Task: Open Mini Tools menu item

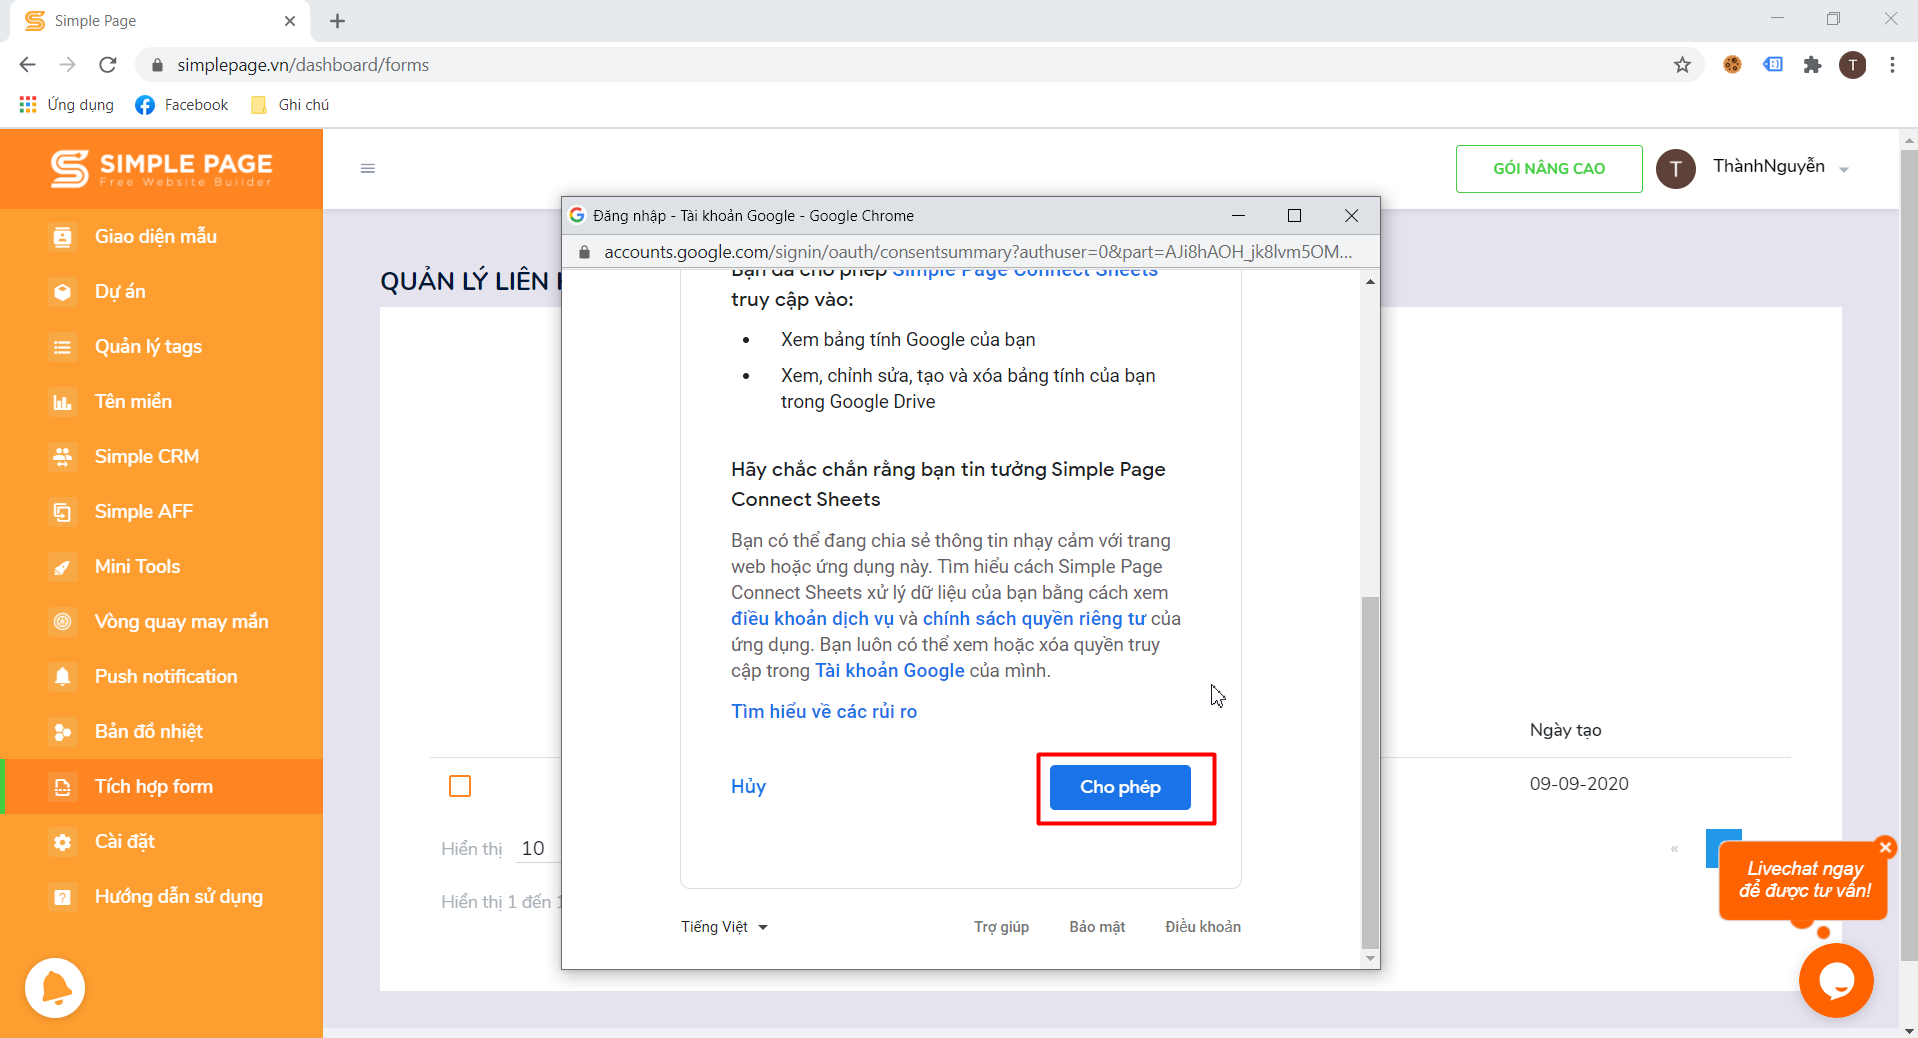Action: 137,567
